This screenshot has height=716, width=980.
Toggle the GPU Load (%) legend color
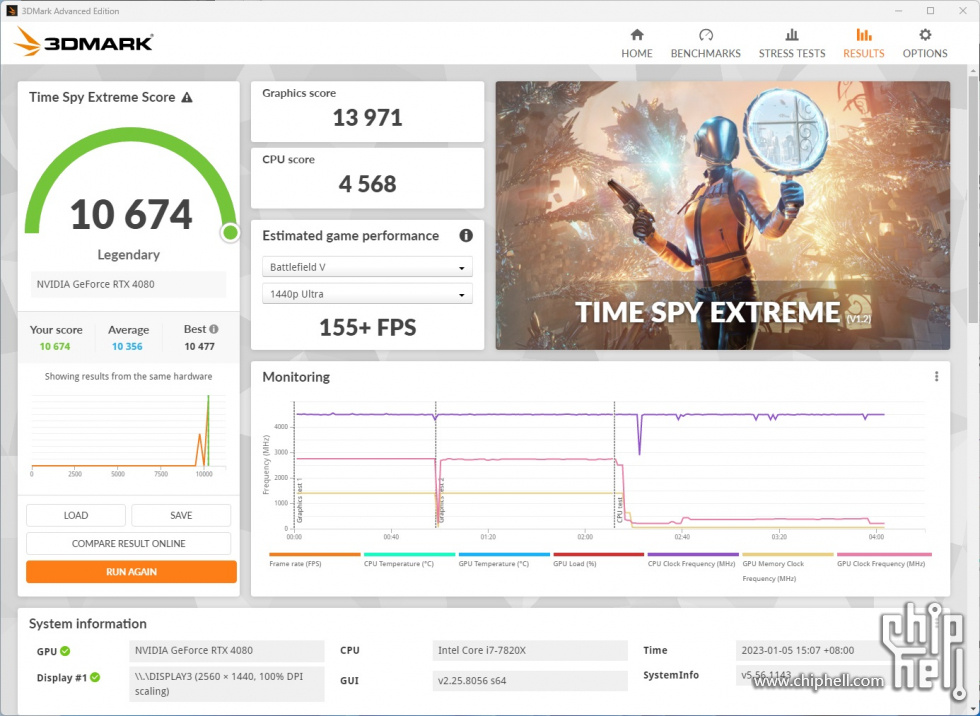[x=599, y=554]
